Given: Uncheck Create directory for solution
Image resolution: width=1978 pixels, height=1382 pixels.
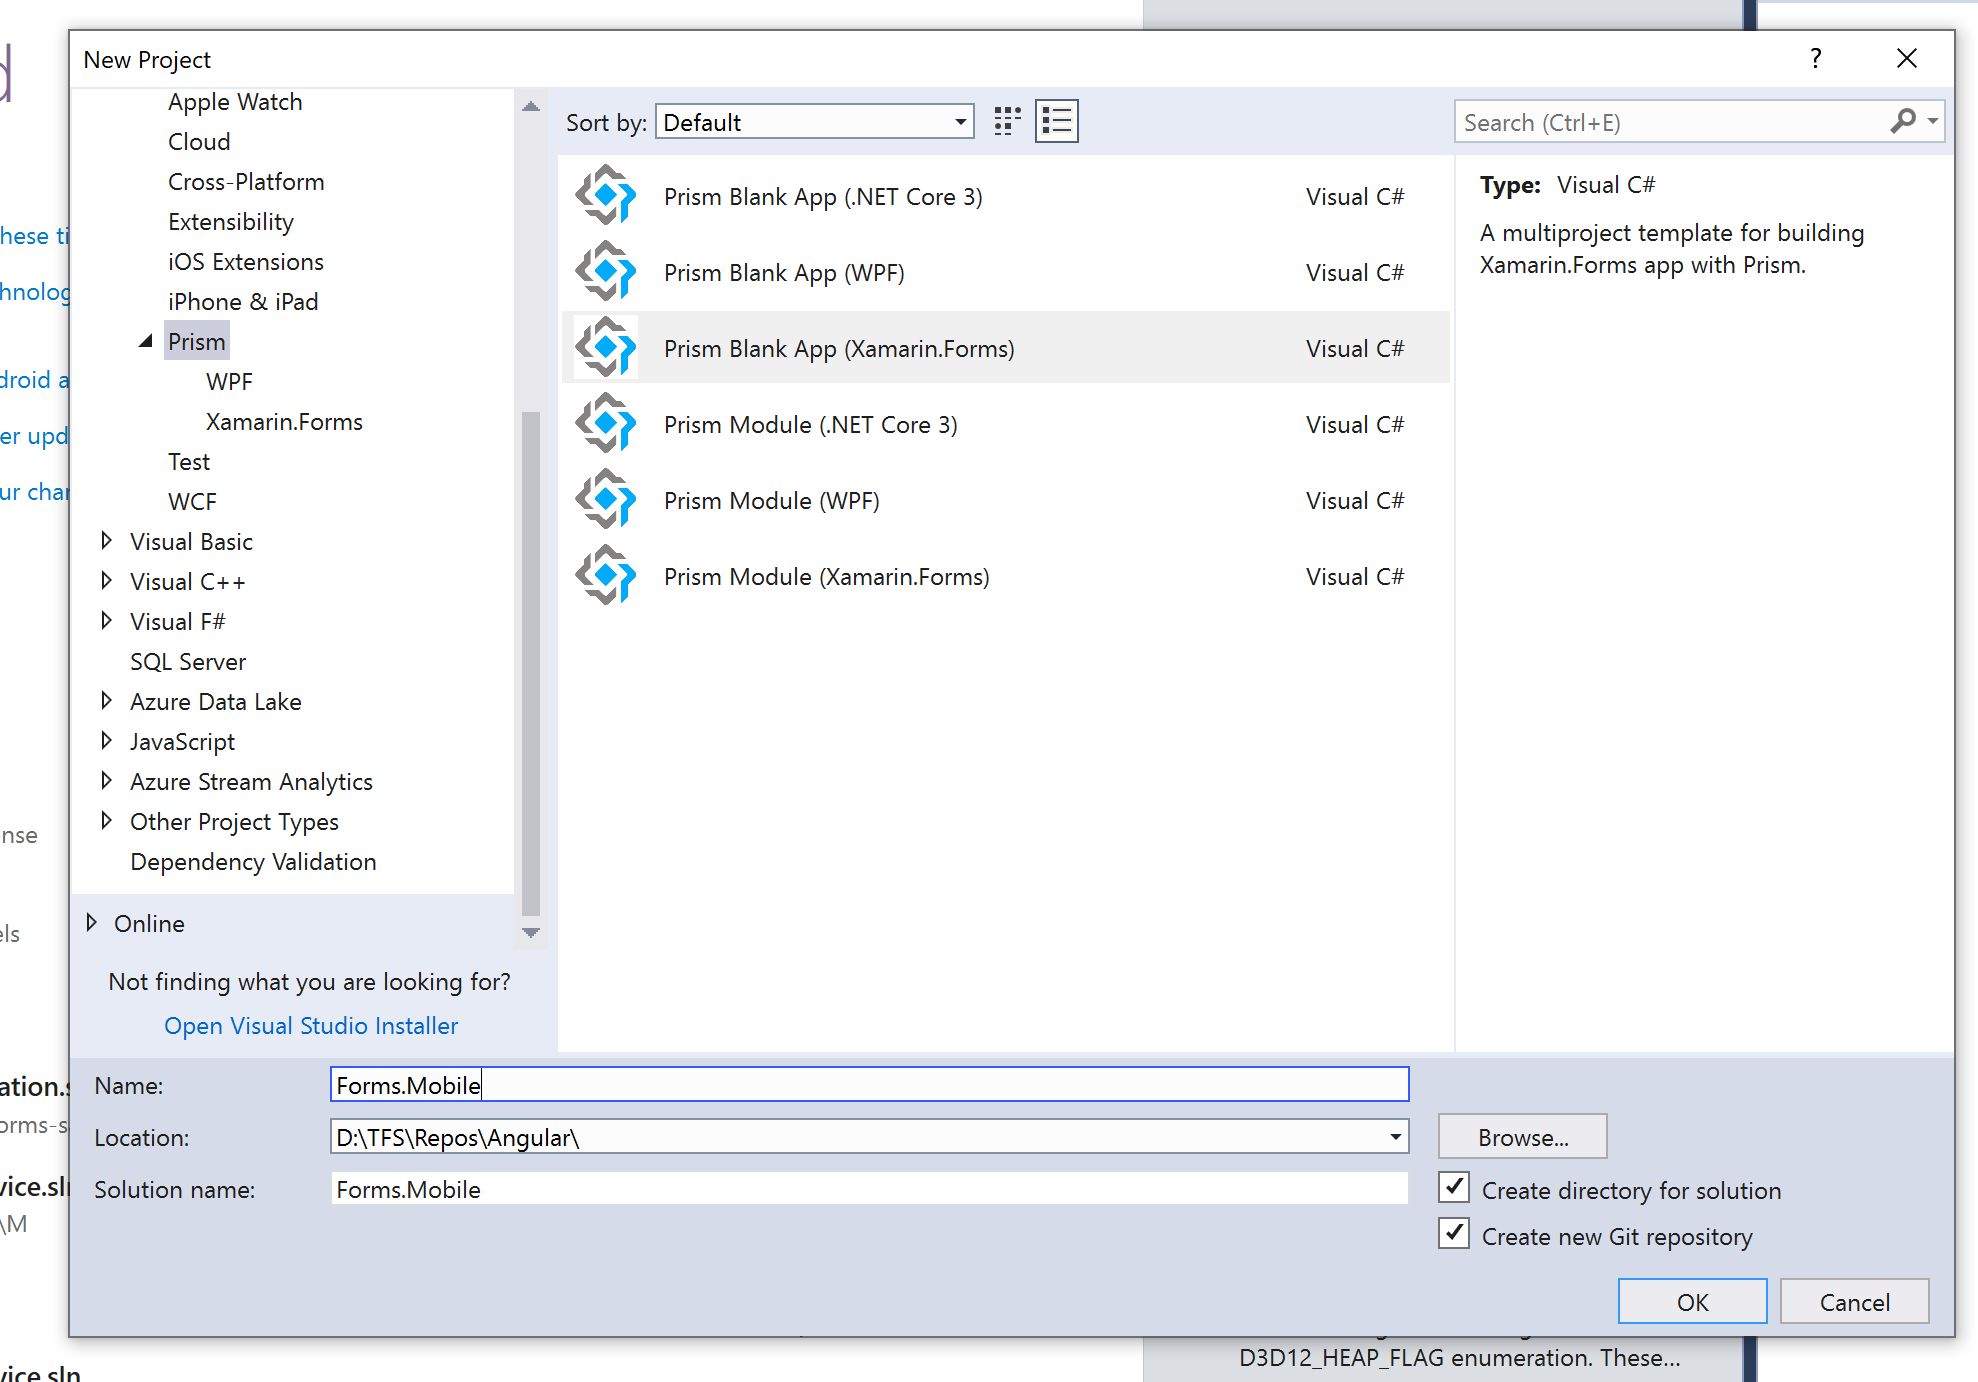Looking at the screenshot, I should pyautogui.click(x=1454, y=1188).
